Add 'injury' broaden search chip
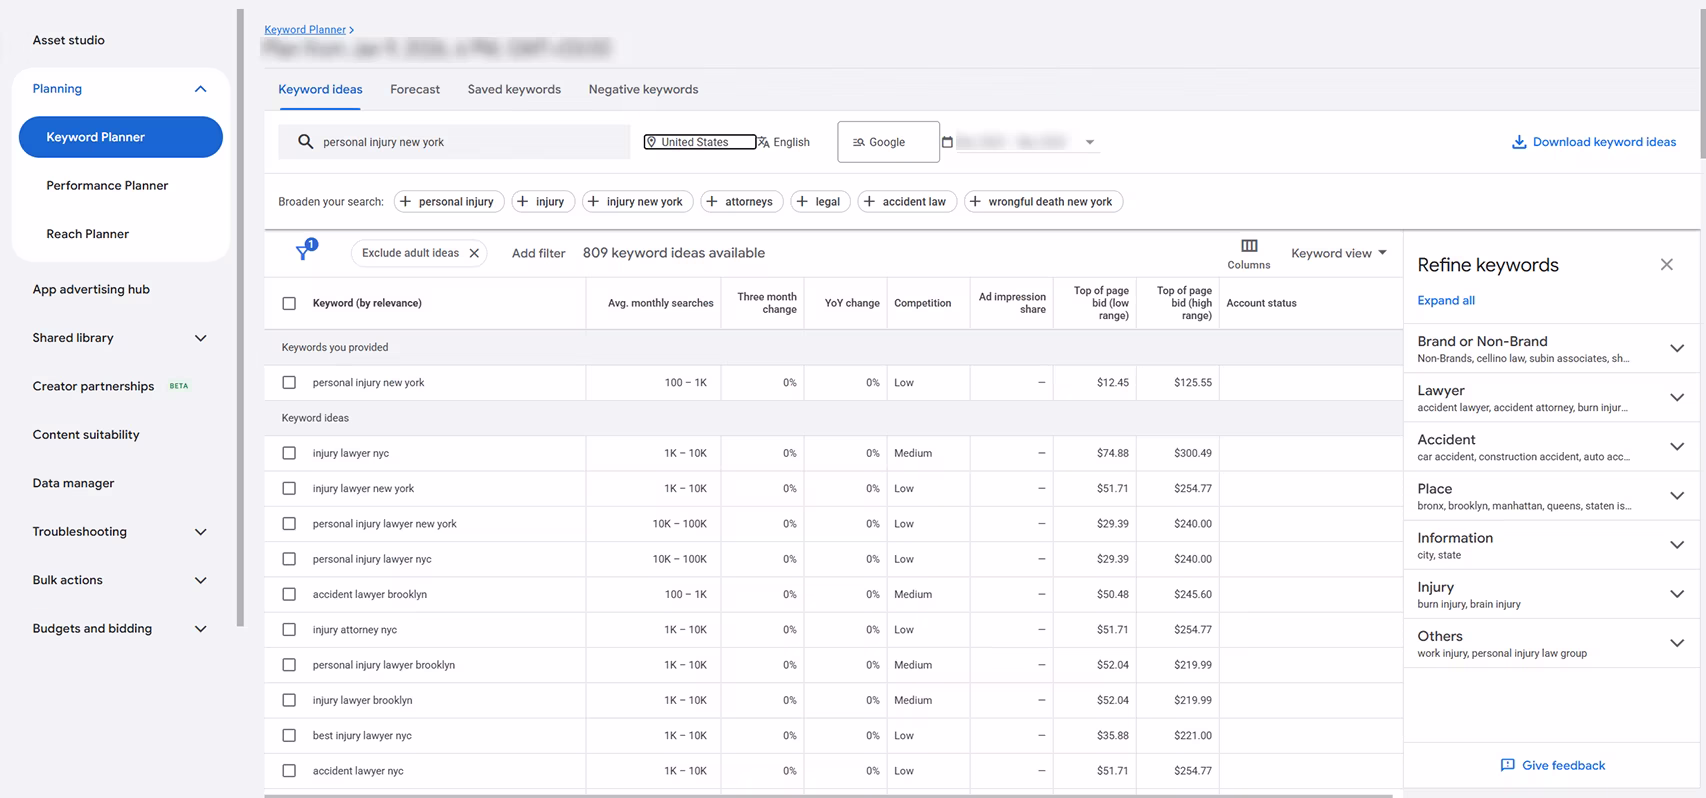The height and width of the screenshot is (798, 1706). (x=543, y=202)
